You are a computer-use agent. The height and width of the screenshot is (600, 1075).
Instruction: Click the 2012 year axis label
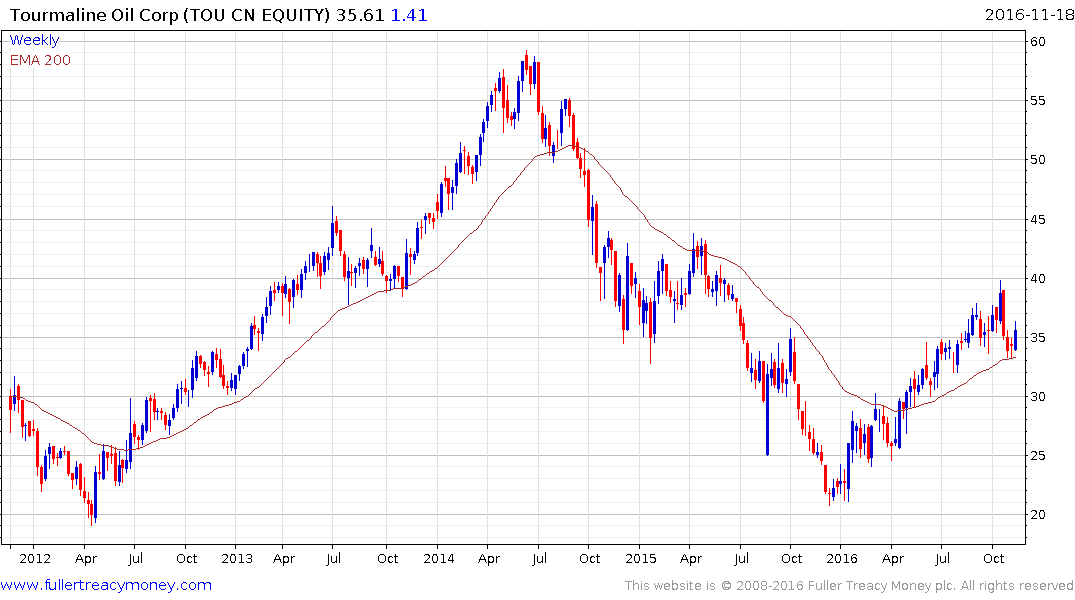(35, 558)
